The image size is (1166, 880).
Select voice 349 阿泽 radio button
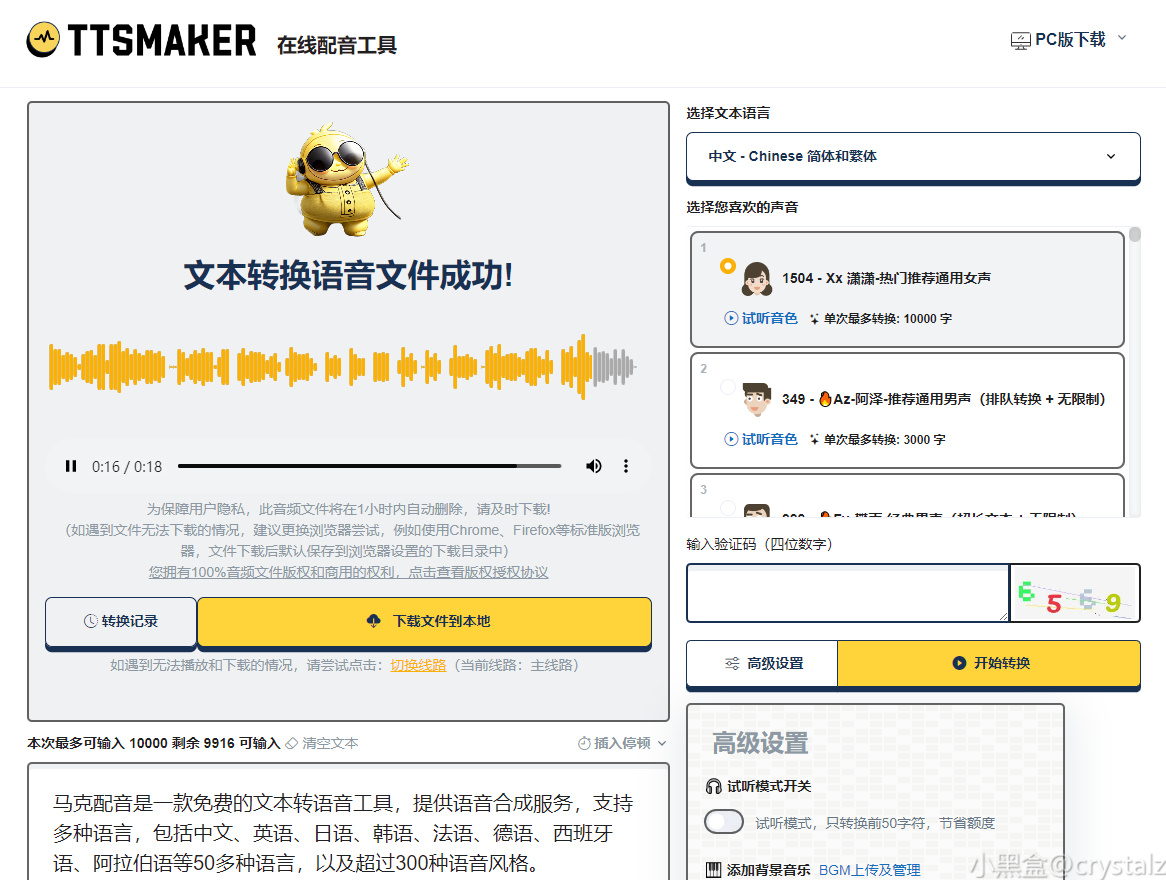pos(728,387)
